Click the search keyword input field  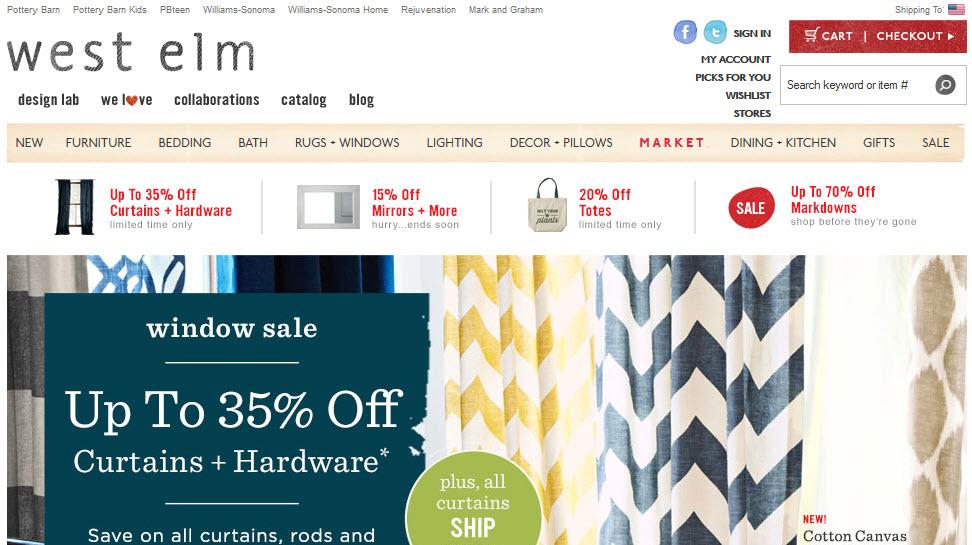(859, 85)
